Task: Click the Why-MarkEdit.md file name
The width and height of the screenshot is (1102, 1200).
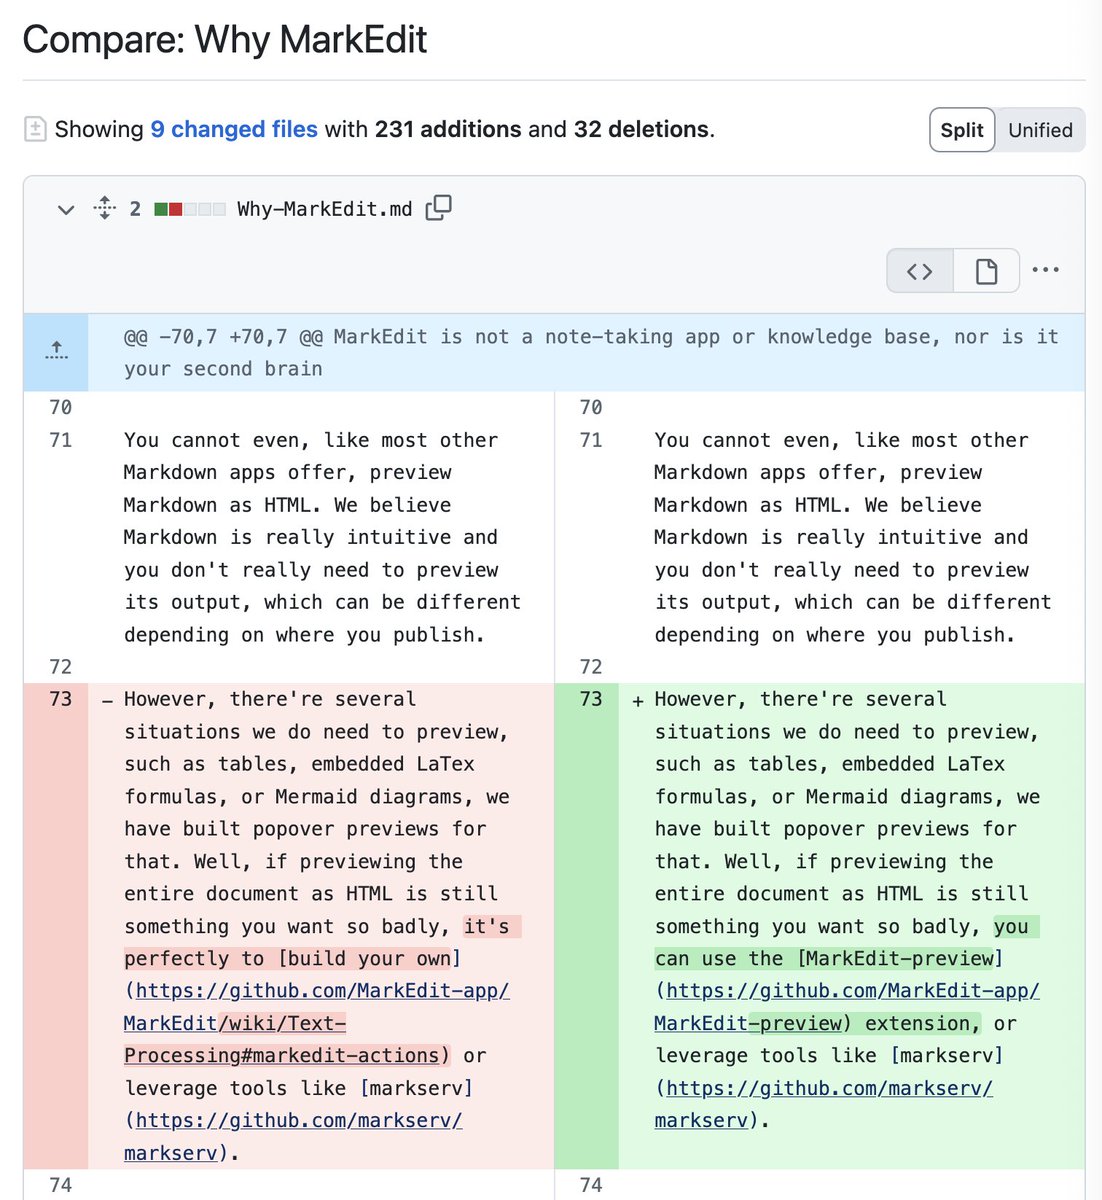Action: click(x=325, y=209)
